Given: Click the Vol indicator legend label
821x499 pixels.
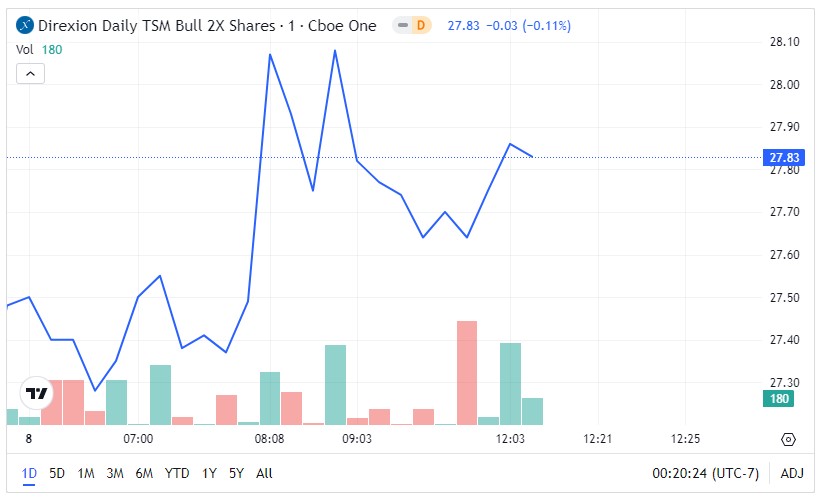Looking at the screenshot, I should click(x=25, y=49).
